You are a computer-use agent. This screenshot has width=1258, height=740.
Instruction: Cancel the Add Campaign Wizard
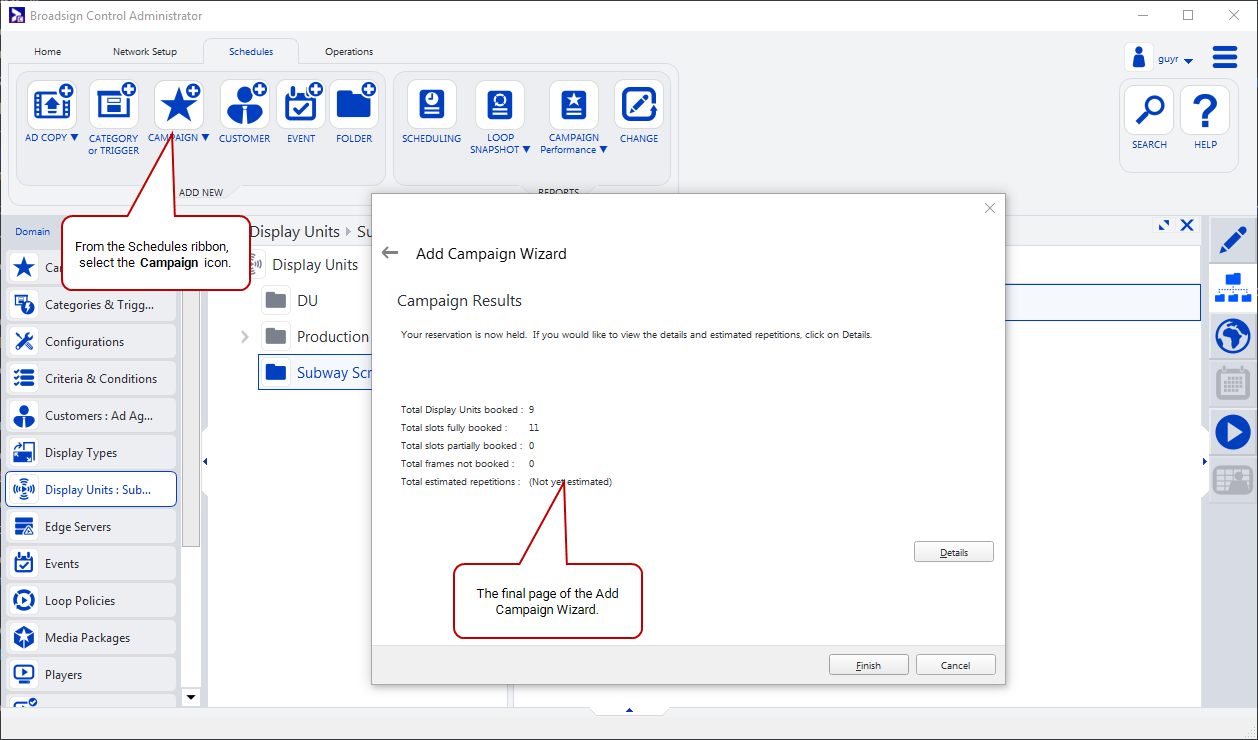point(955,665)
